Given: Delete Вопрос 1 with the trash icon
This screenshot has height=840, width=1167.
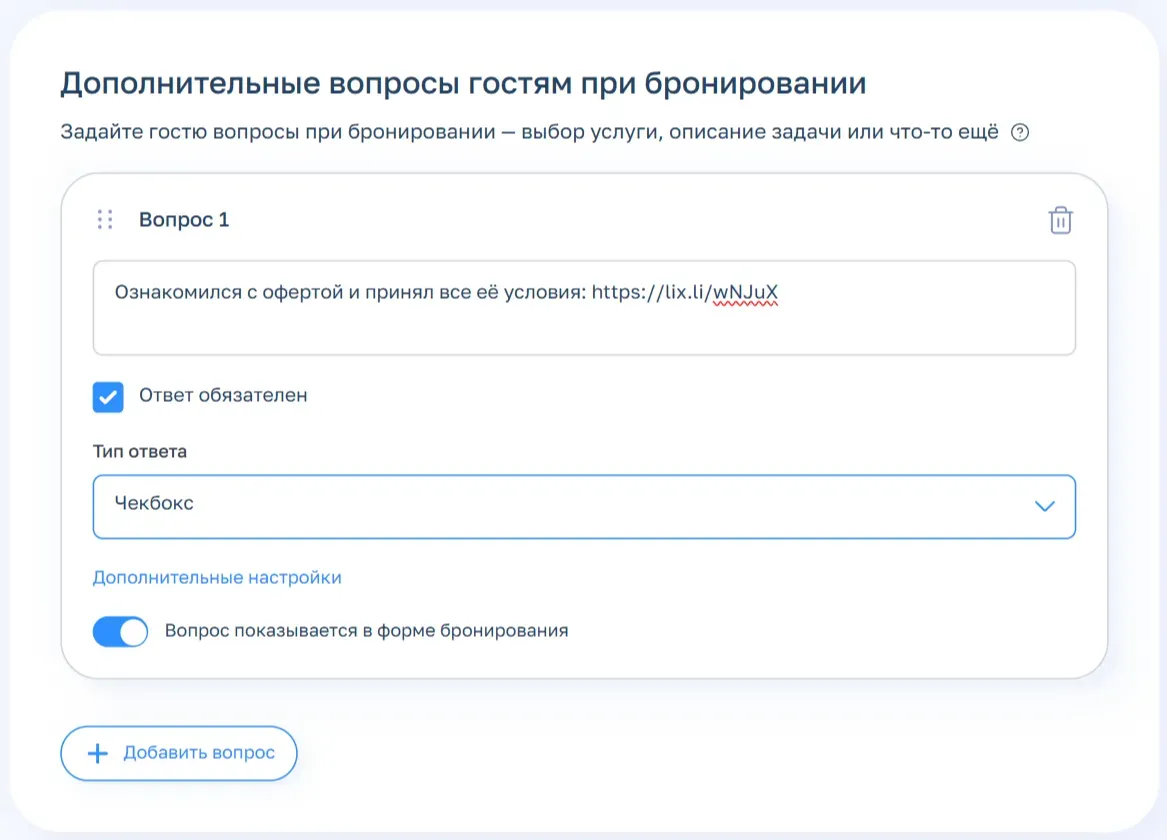Looking at the screenshot, I should point(1060,220).
